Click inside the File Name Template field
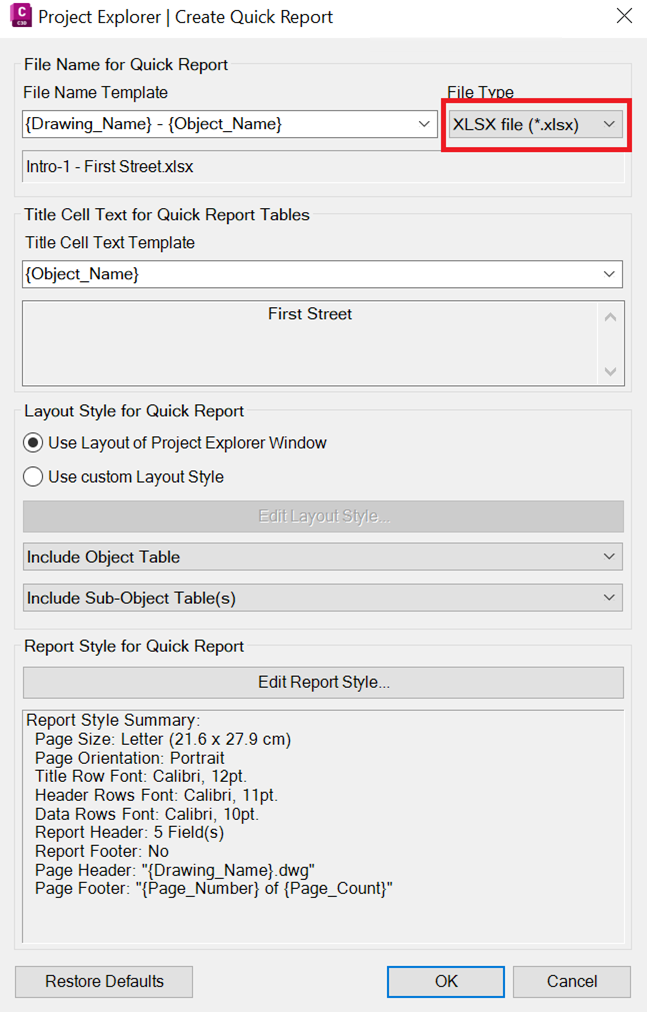 click(x=215, y=124)
